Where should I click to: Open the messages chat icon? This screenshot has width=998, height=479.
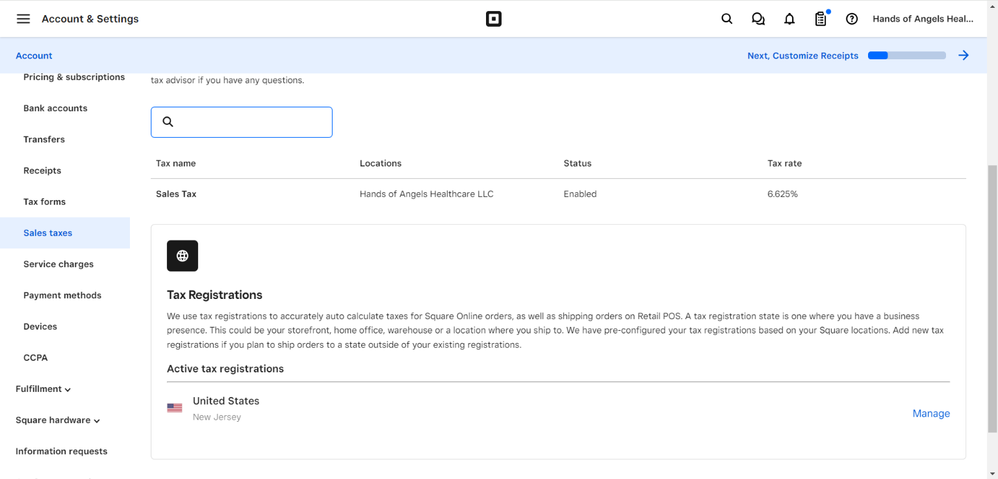coord(758,19)
